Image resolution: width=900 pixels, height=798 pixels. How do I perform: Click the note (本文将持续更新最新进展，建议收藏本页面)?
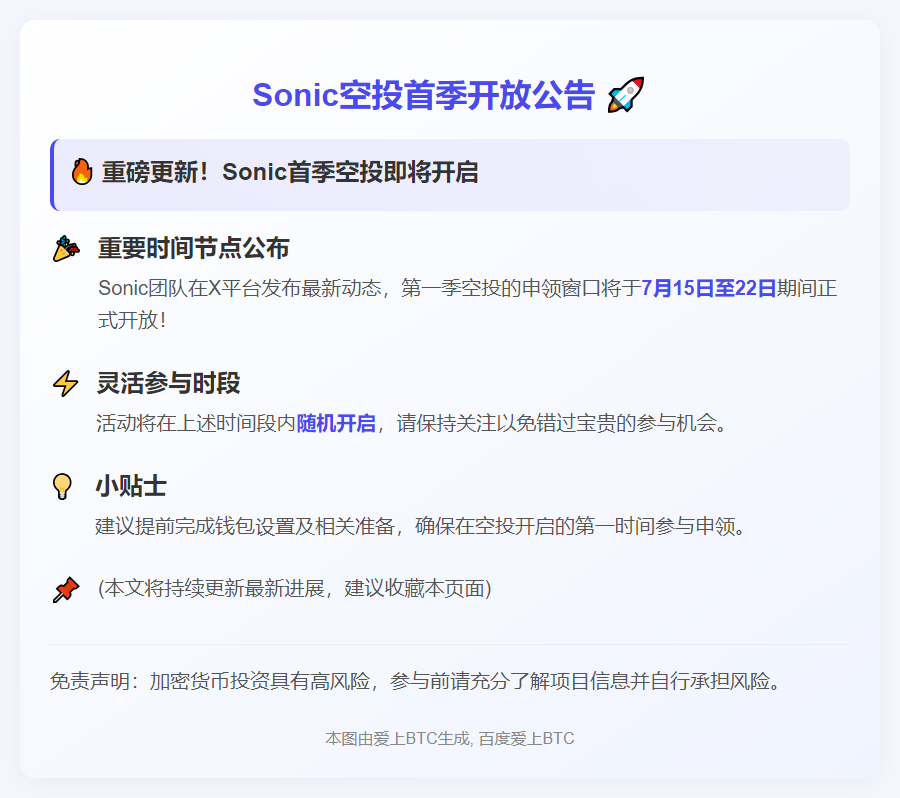(x=294, y=588)
